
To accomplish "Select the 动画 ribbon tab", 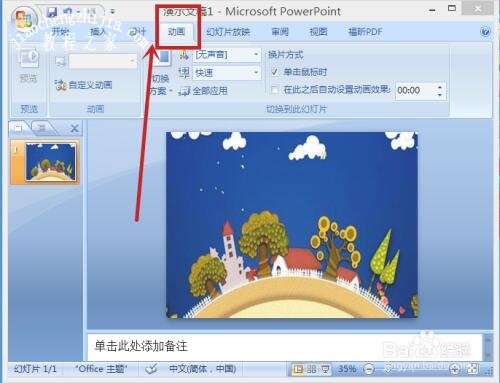I will click(176, 32).
